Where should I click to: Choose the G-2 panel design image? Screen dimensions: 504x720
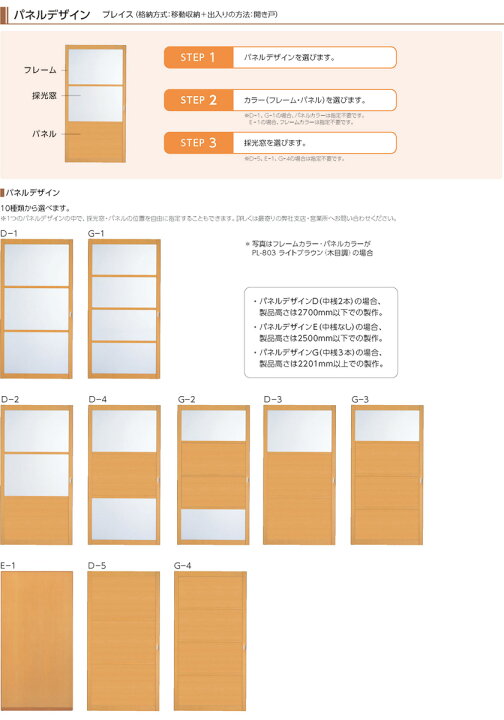213,475
